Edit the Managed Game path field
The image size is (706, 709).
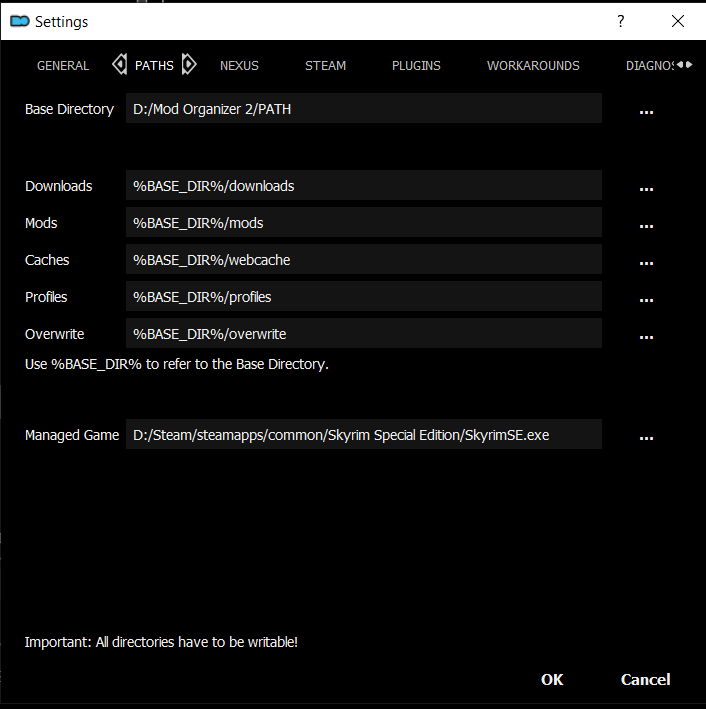click(364, 434)
